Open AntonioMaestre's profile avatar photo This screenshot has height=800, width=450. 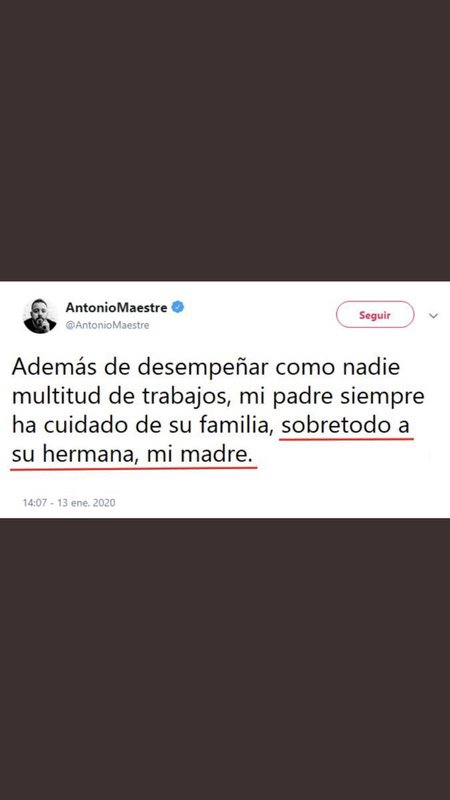(40, 316)
